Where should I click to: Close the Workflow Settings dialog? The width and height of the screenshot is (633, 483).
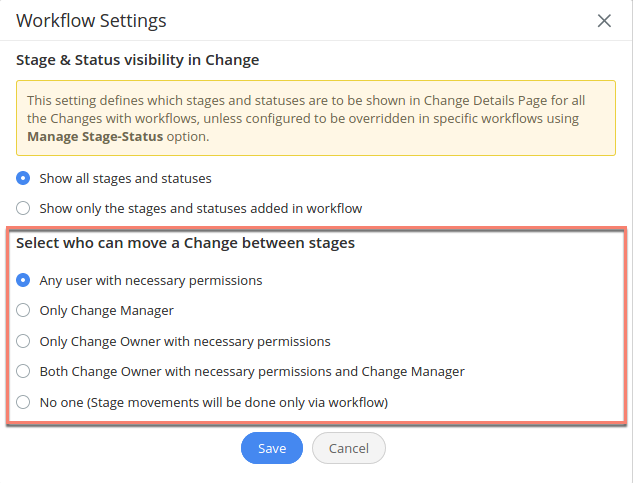pyautogui.click(x=604, y=21)
